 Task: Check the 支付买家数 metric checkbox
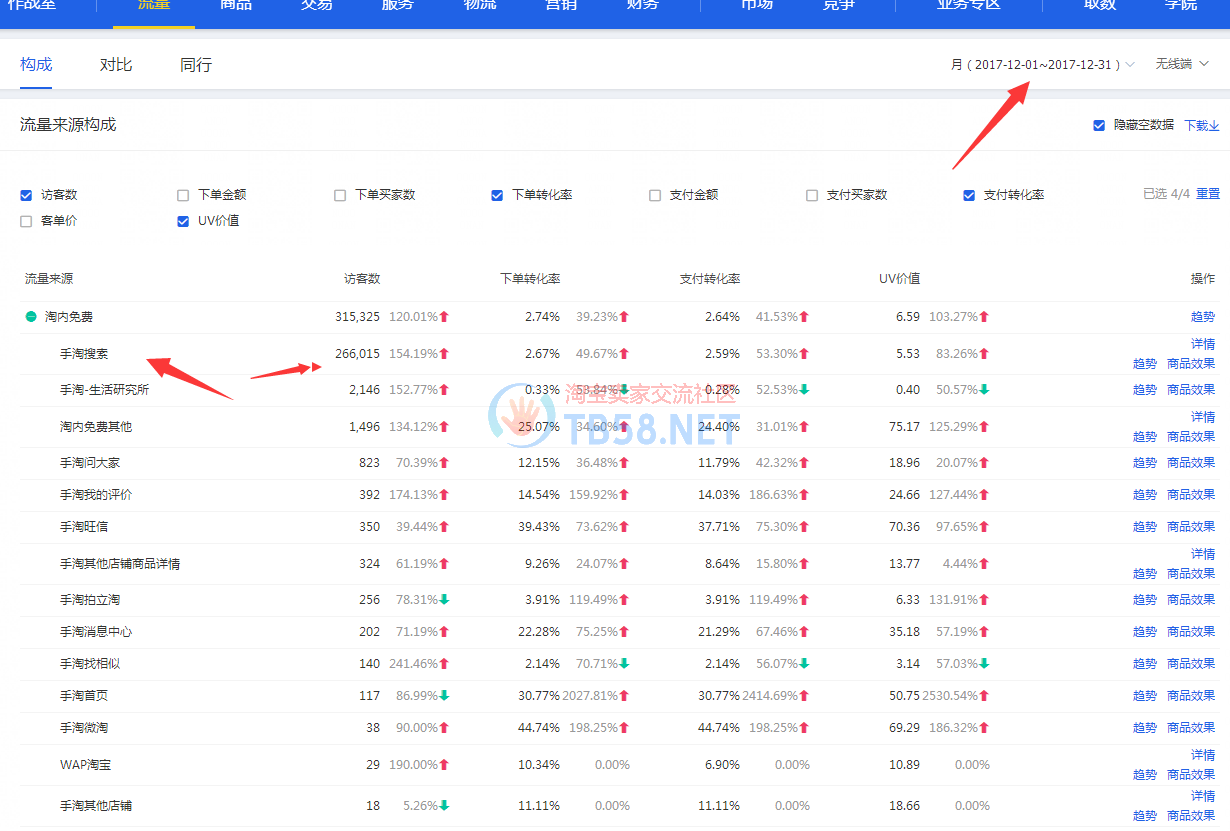point(812,195)
